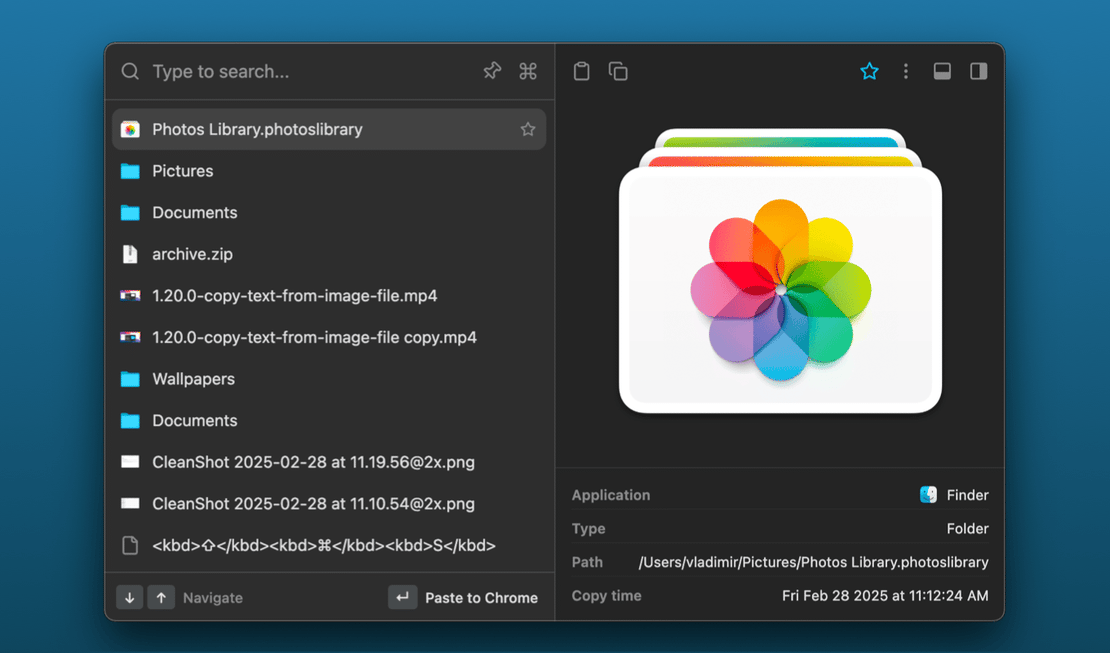
Task: Select the Pictures folder entry
Action: 329,171
